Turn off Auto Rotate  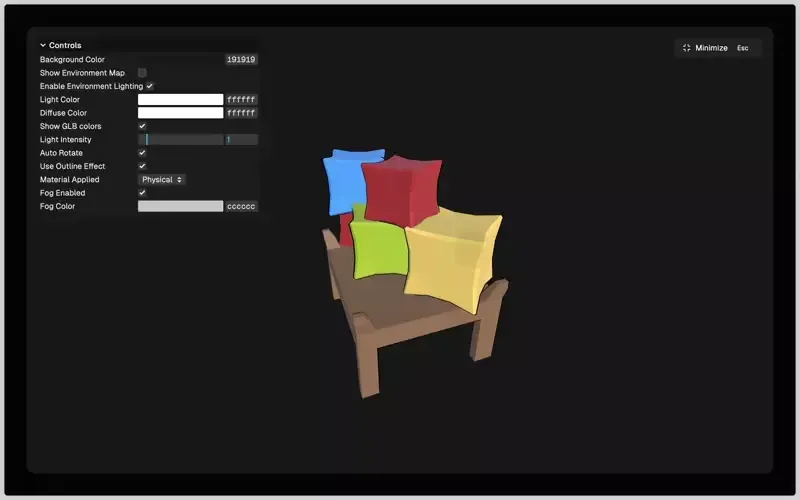point(142,153)
